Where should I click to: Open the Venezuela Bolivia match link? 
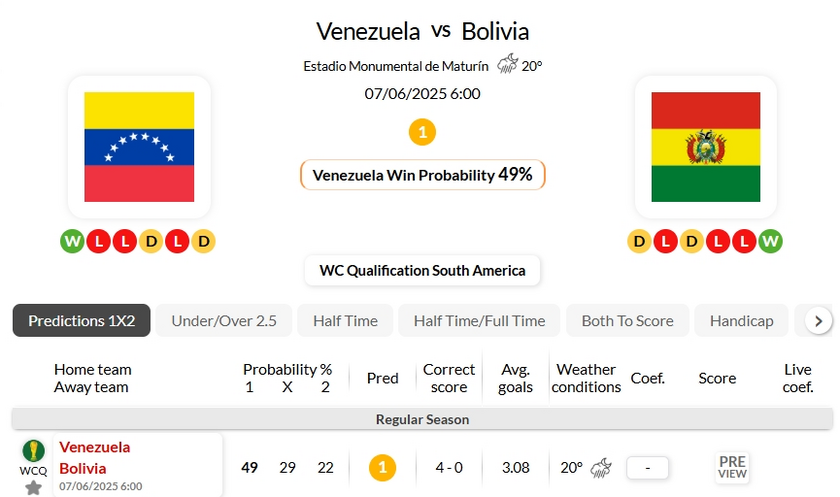[x=95, y=458]
